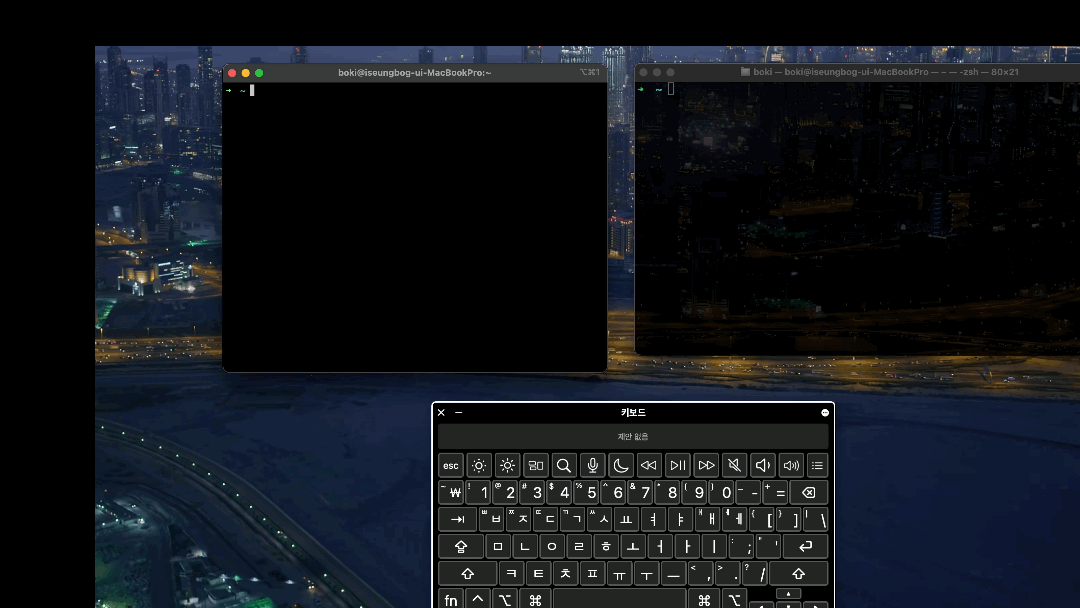Raise volume with volume-up key

[x=791, y=465]
